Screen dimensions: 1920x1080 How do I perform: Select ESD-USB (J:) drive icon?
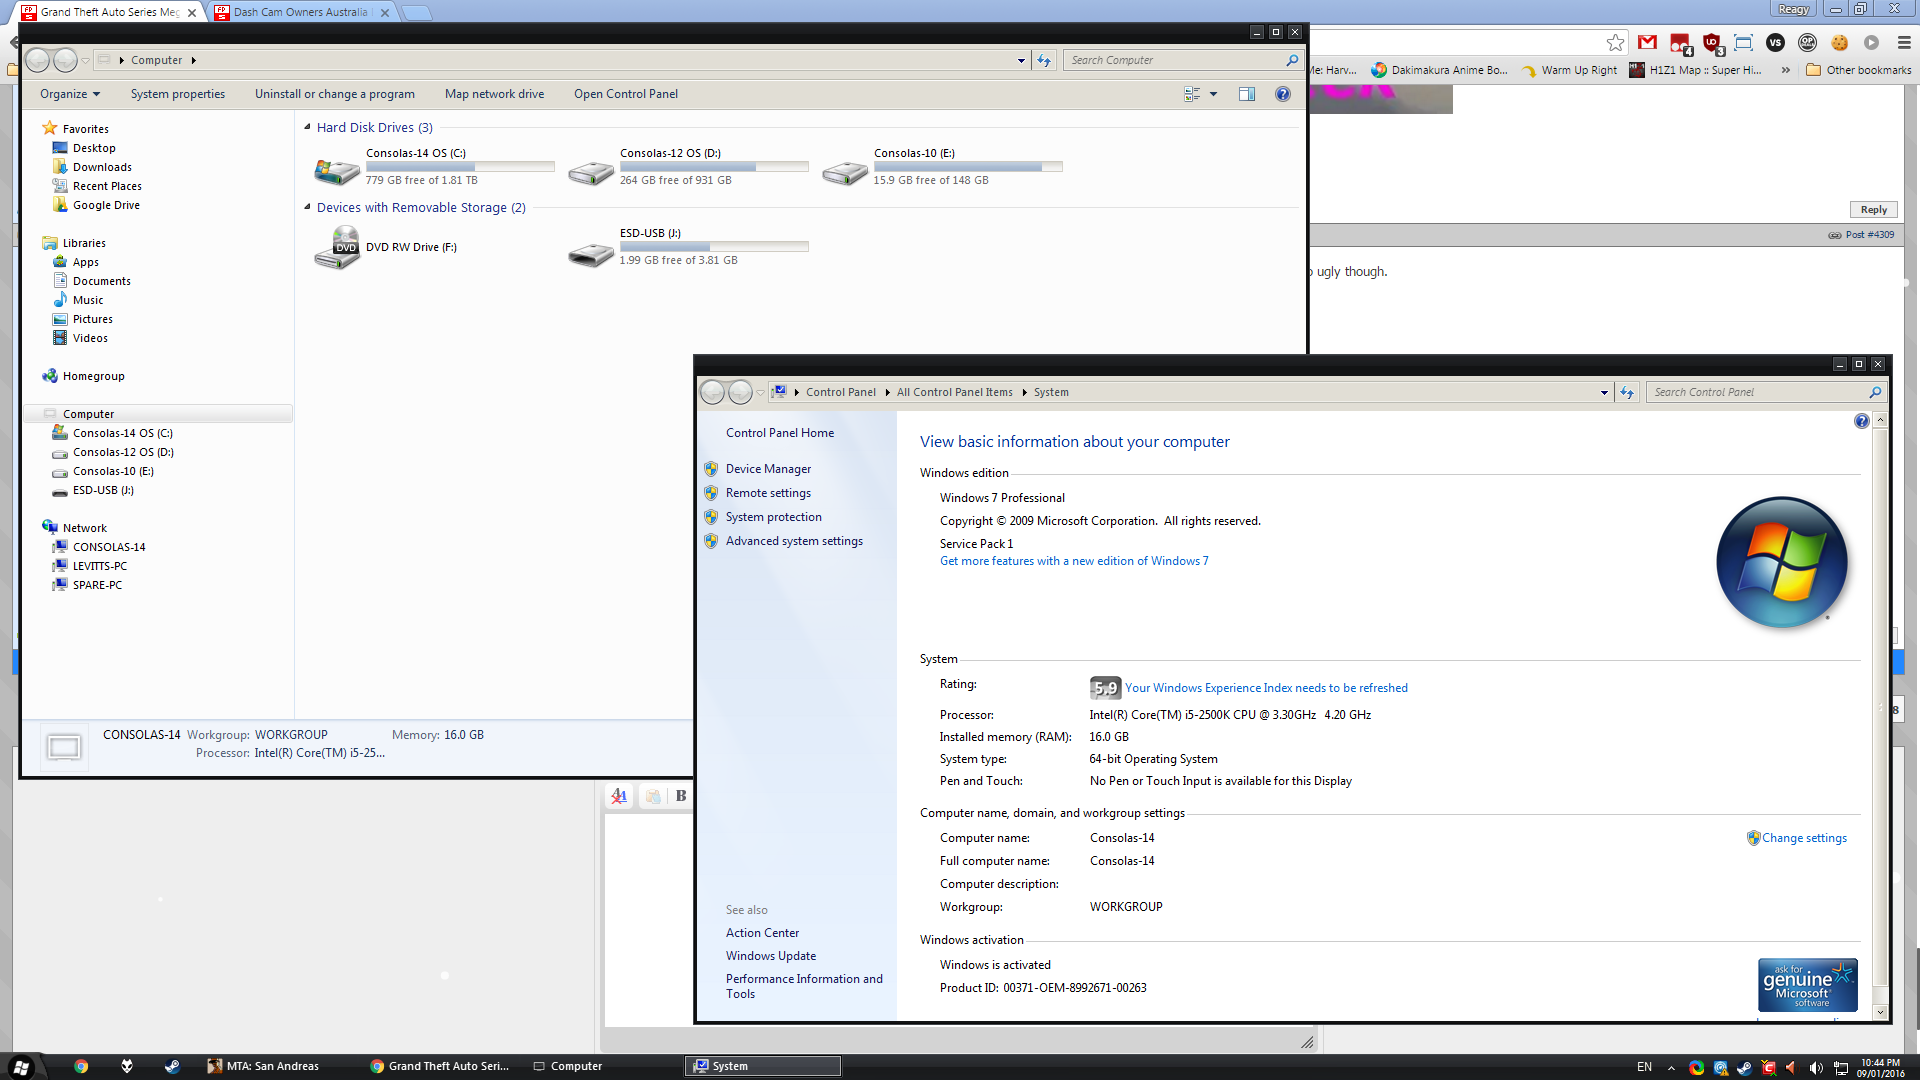591,254
